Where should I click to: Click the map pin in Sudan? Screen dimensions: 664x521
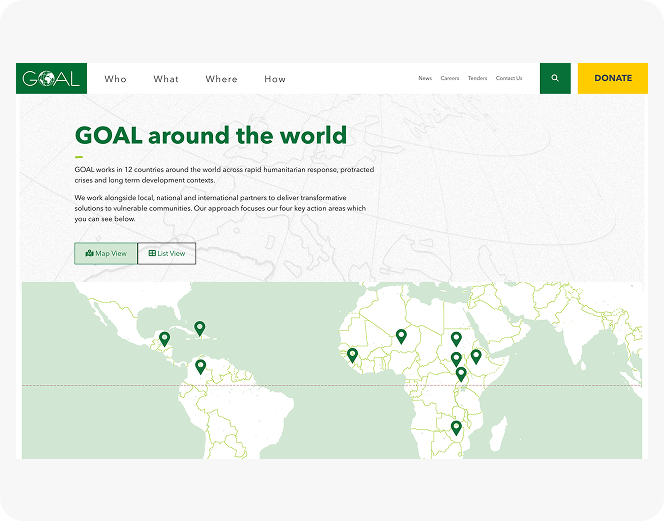(456, 339)
